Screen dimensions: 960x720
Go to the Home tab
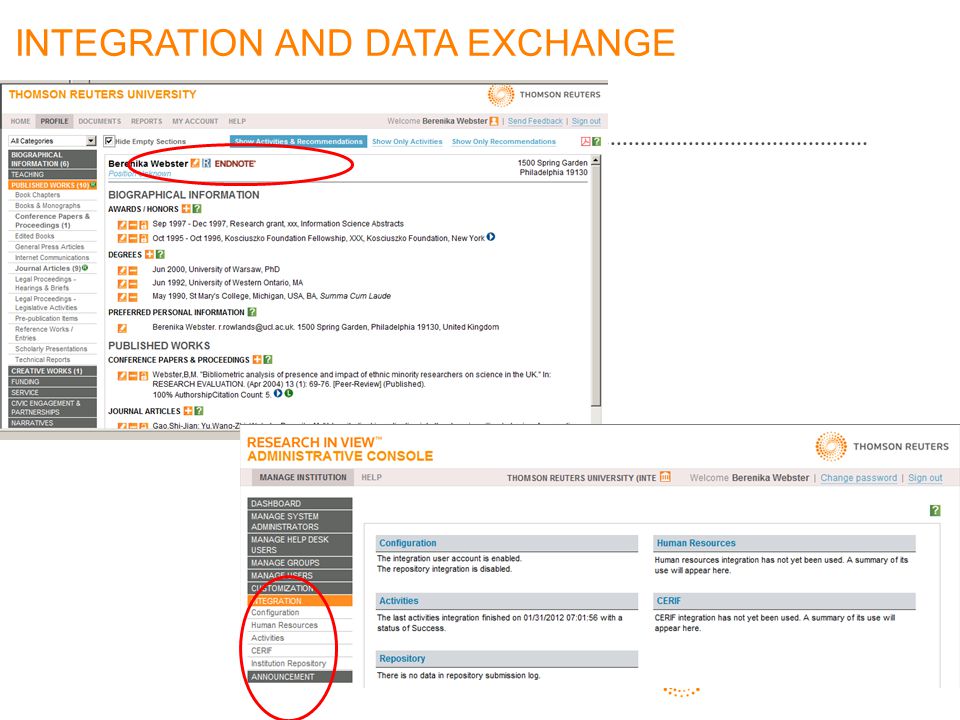click(x=20, y=121)
